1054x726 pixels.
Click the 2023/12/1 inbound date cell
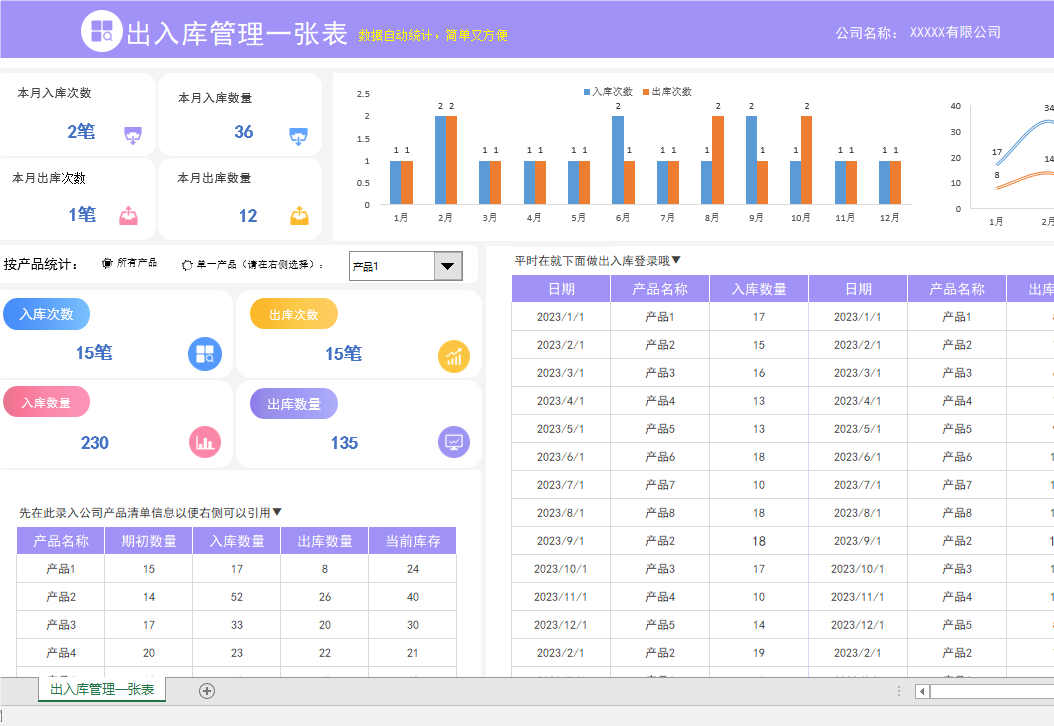(x=561, y=624)
